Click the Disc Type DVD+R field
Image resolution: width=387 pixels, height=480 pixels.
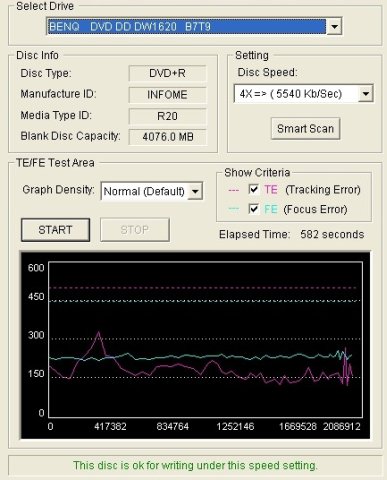point(167,73)
